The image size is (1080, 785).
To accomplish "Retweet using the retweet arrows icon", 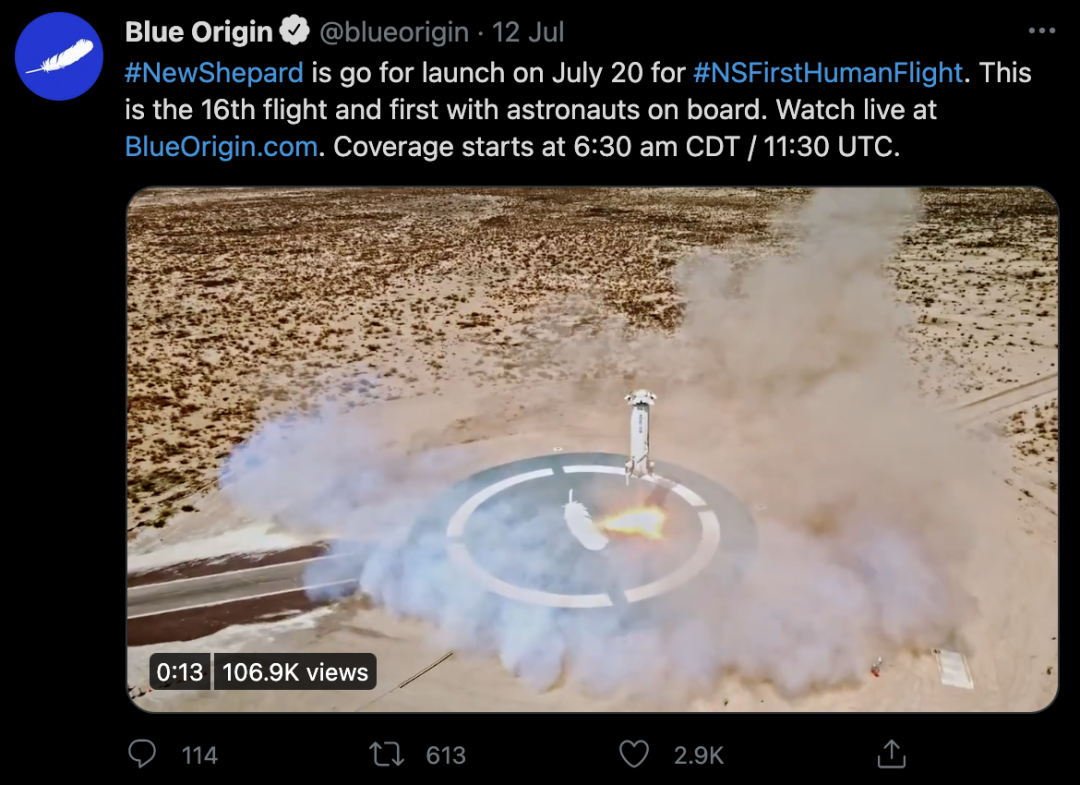I will (386, 753).
